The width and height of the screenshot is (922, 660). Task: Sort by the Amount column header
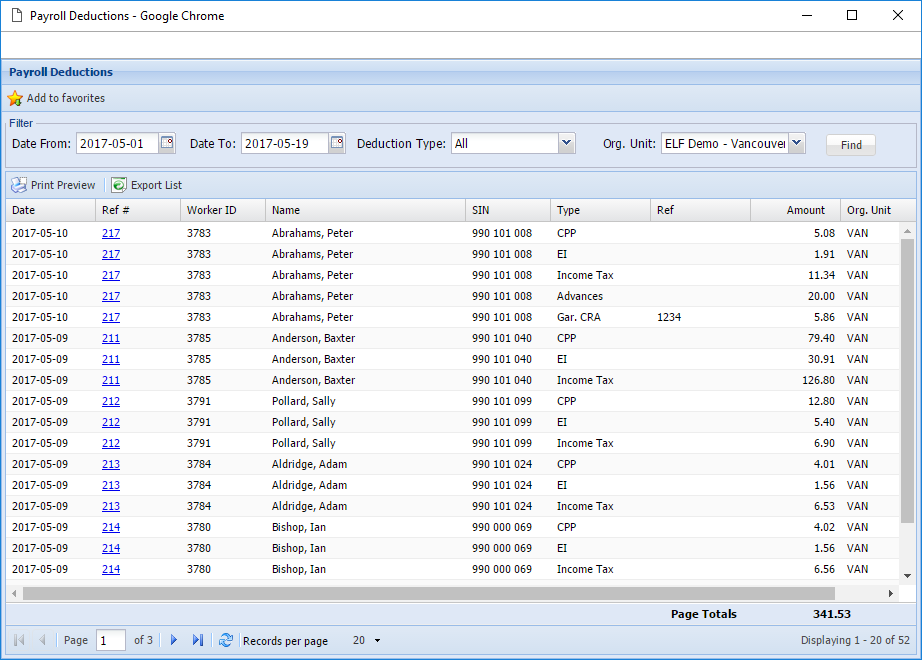point(805,210)
